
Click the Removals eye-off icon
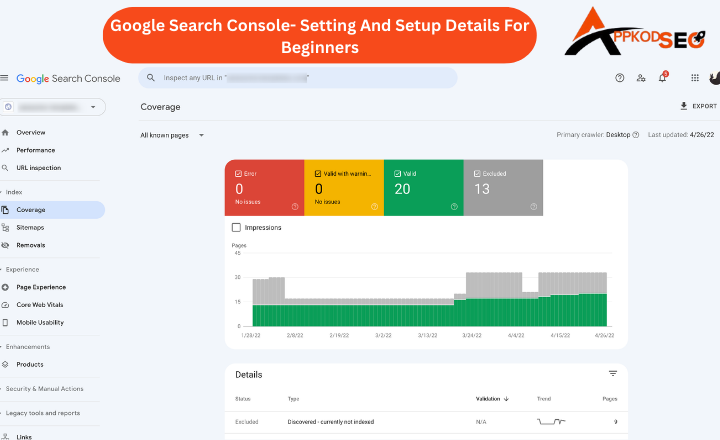(5, 245)
